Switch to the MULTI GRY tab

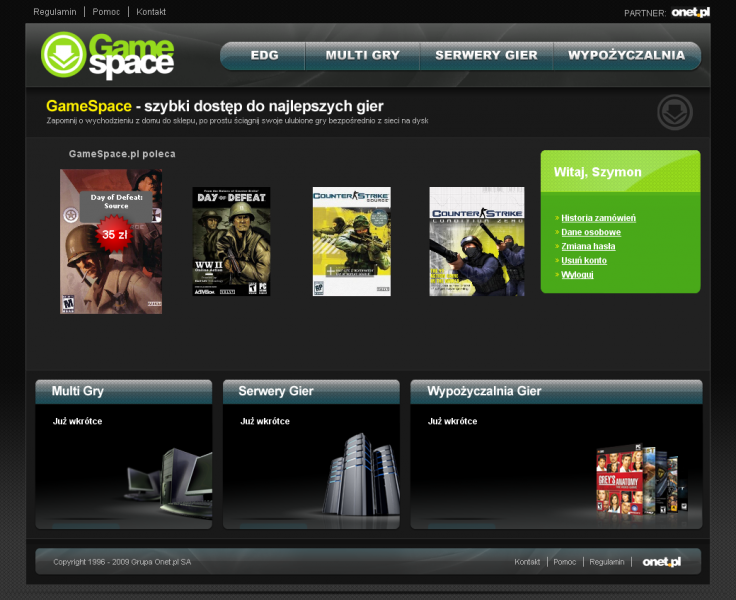362,56
